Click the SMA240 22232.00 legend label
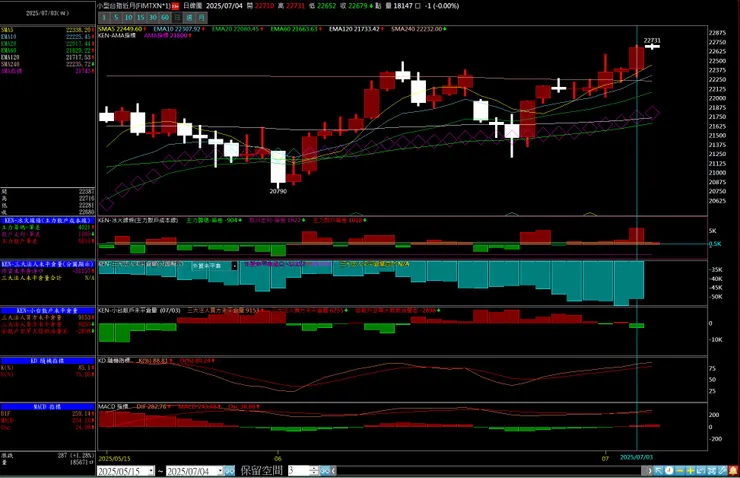This screenshot has width=740, height=478. (x=417, y=29)
